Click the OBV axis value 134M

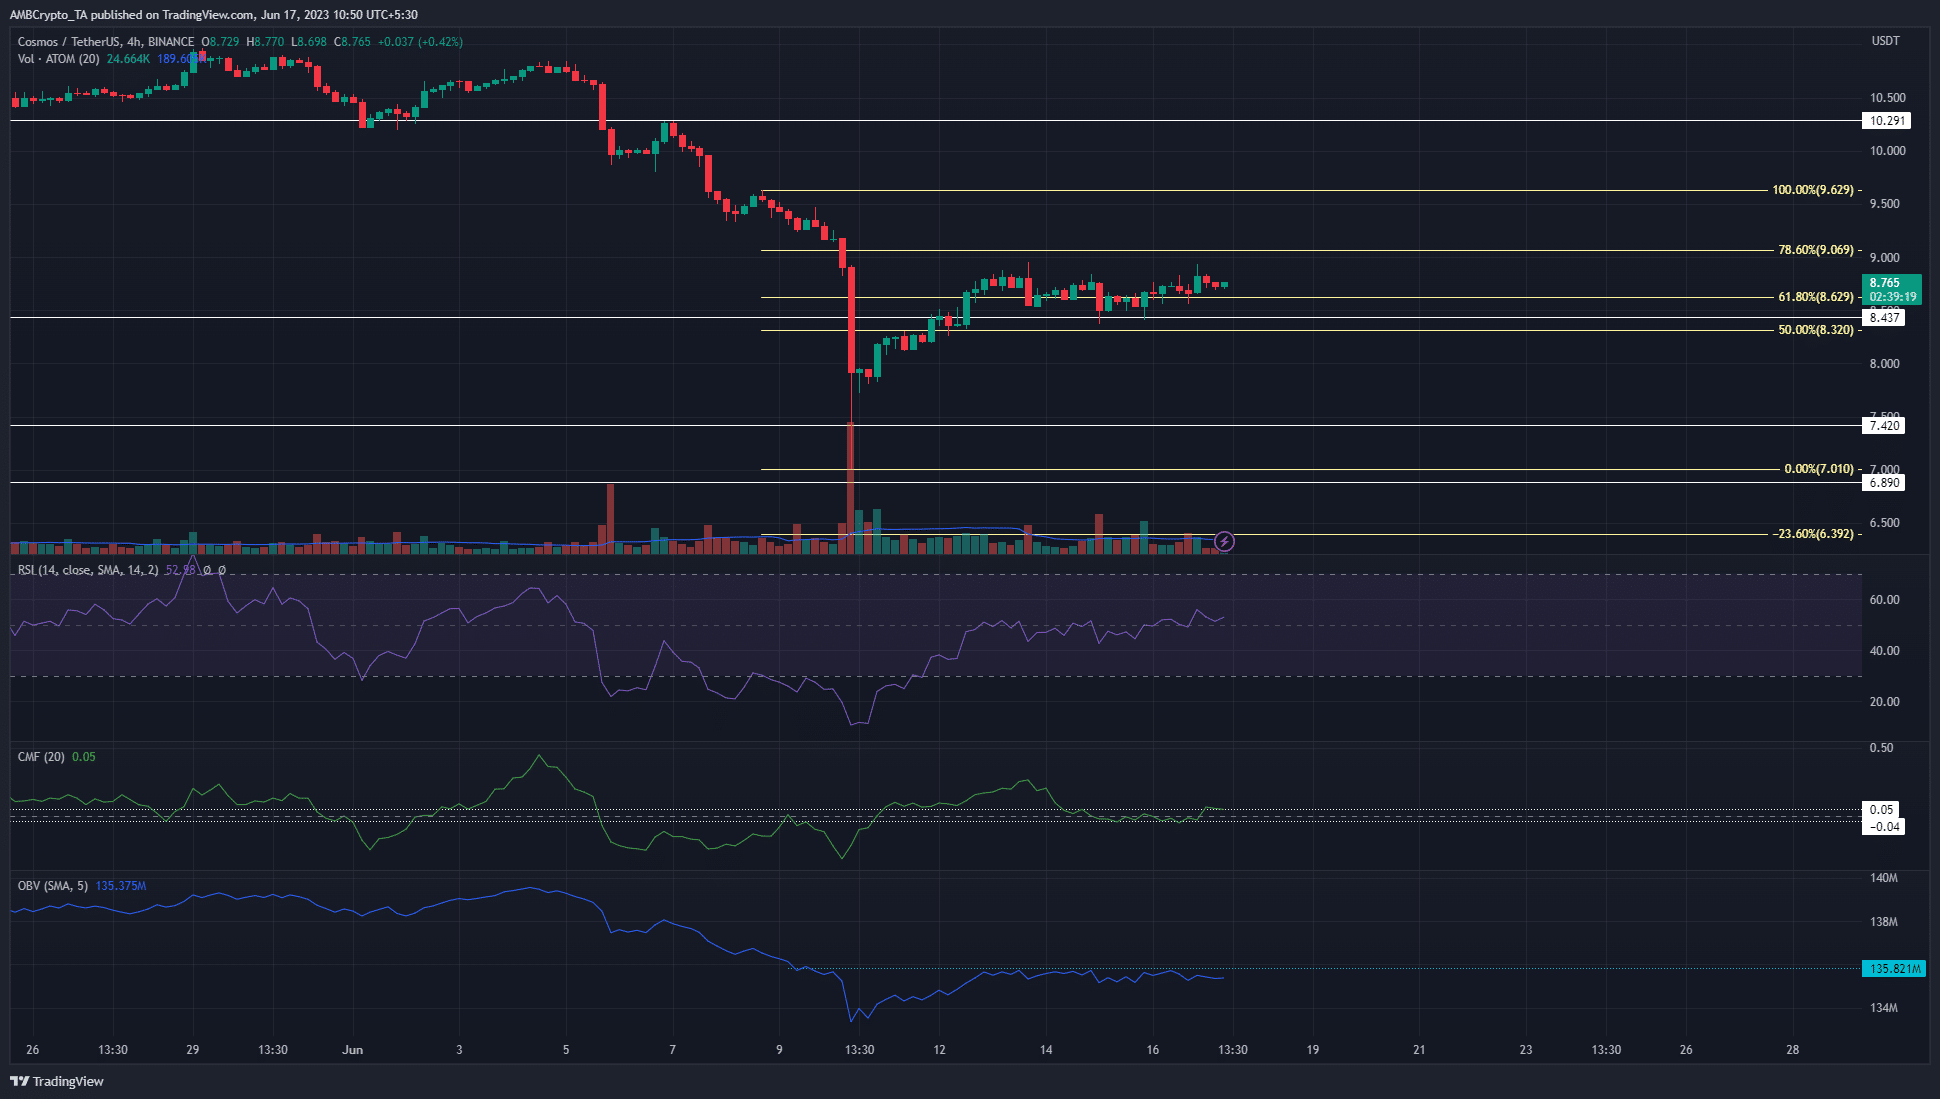tap(1884, 1008)
